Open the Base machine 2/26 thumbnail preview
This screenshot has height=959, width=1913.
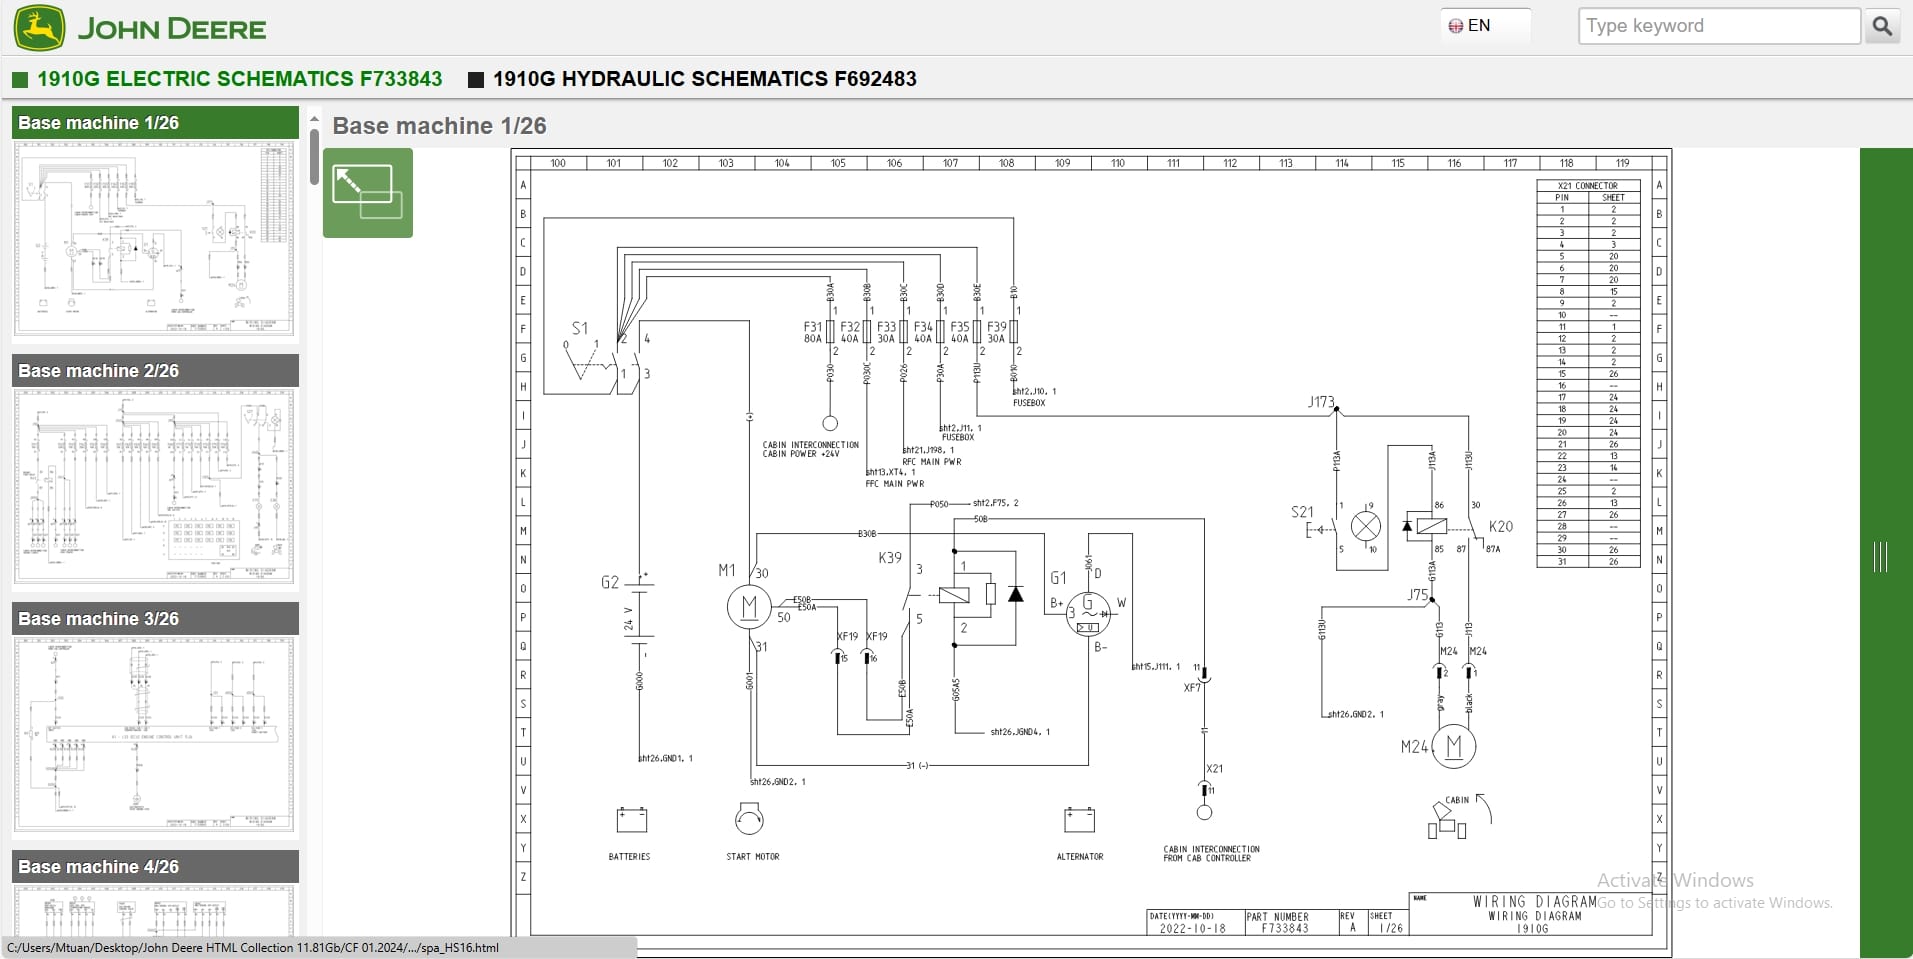[155, 486]
